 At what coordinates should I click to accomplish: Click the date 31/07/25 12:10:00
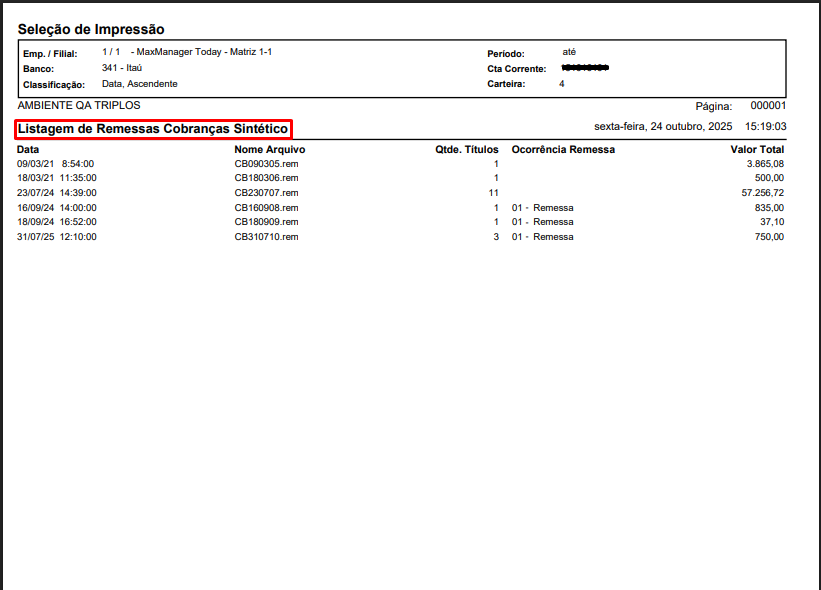pyautogui.click(x=56, y=237)
